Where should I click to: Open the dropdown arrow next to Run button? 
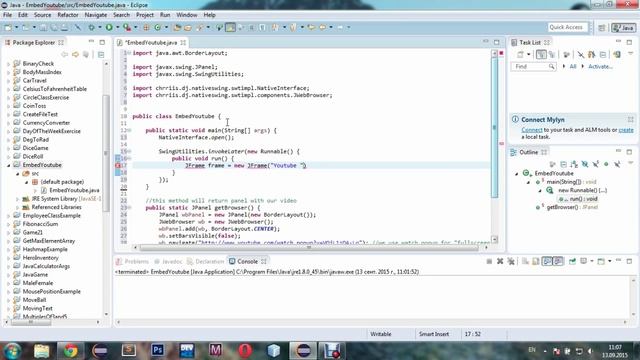117,27
